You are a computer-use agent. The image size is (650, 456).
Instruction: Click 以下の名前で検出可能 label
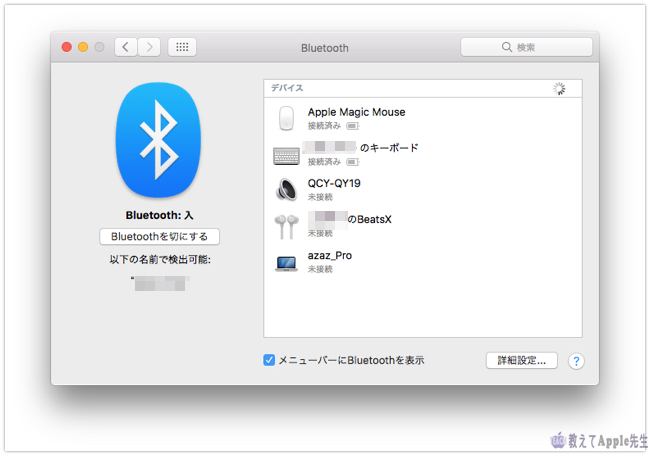160,260
